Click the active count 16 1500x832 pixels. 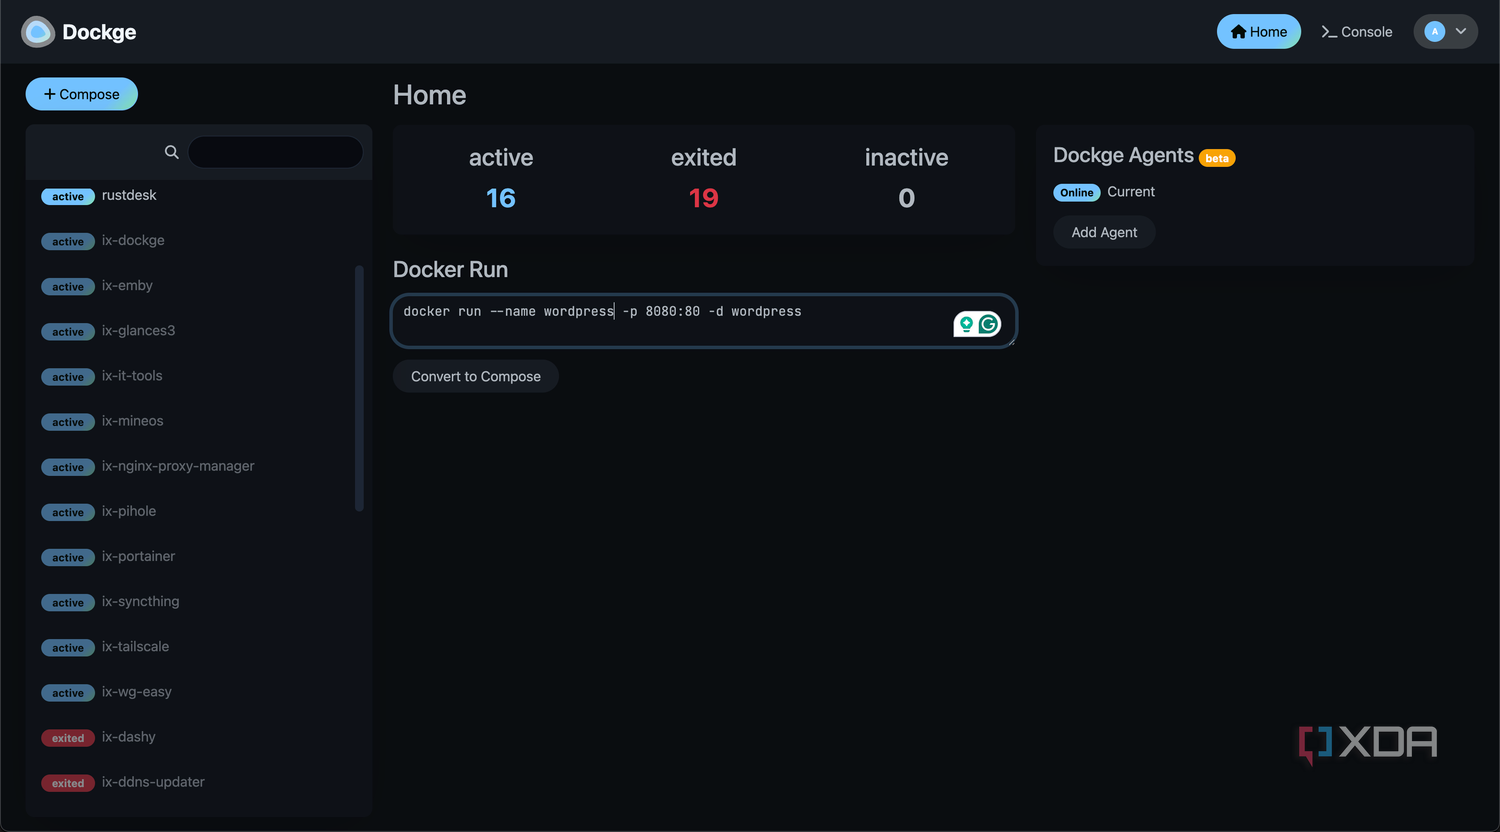(501, 198)
